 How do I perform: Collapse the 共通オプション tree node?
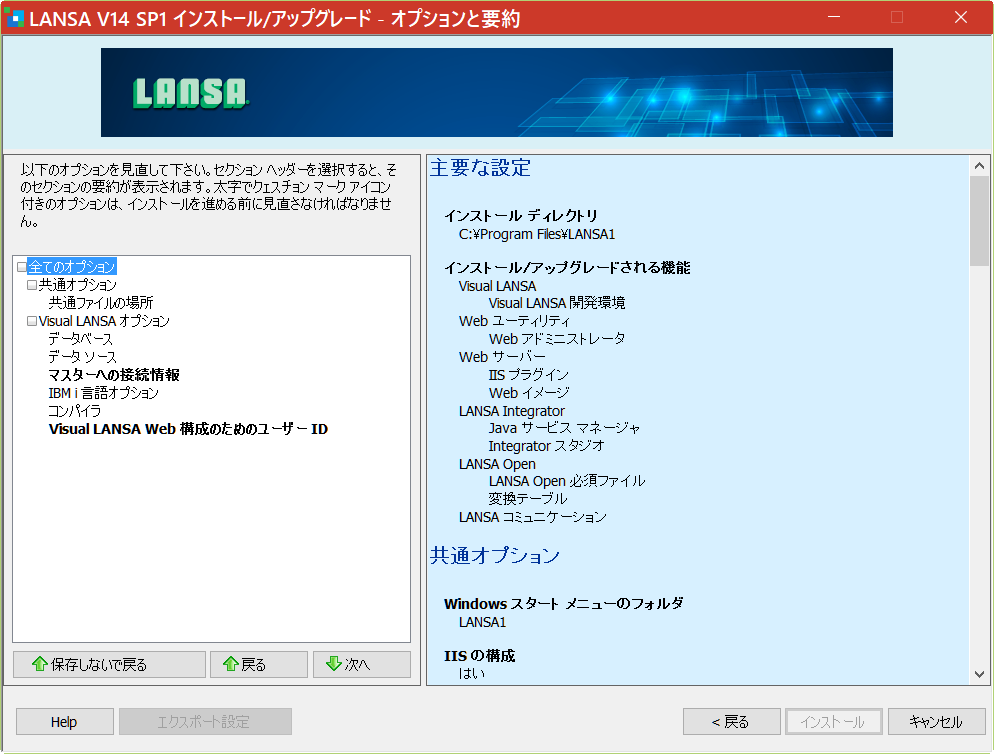coord(32,285)
